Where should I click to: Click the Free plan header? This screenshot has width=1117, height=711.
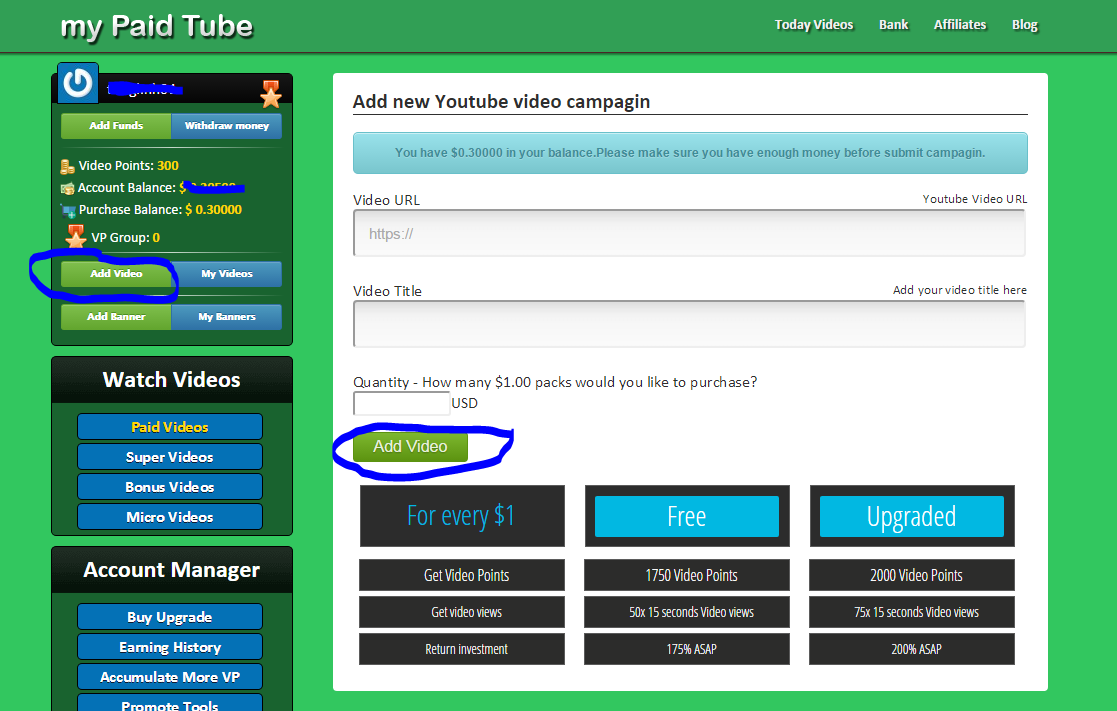point(687,517)
